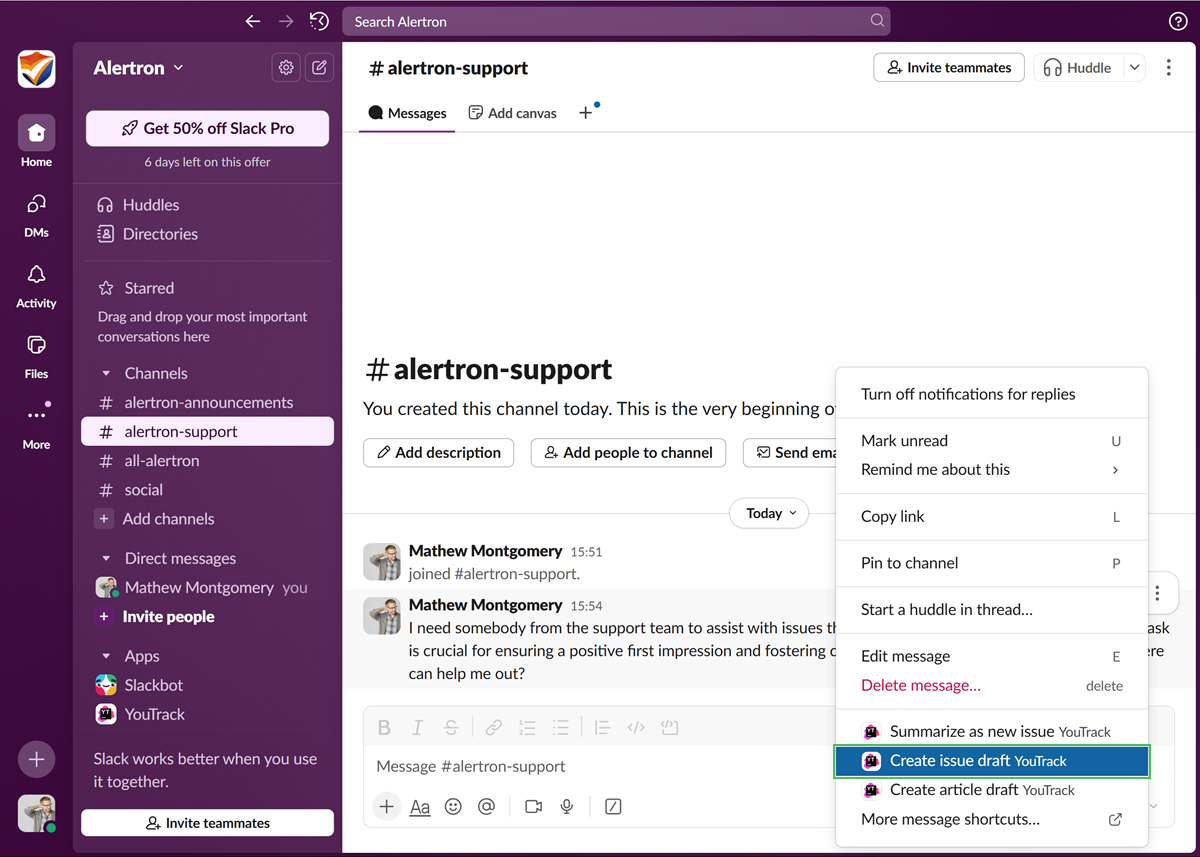Open help with the question mark icon

[x=1178, y=21]
